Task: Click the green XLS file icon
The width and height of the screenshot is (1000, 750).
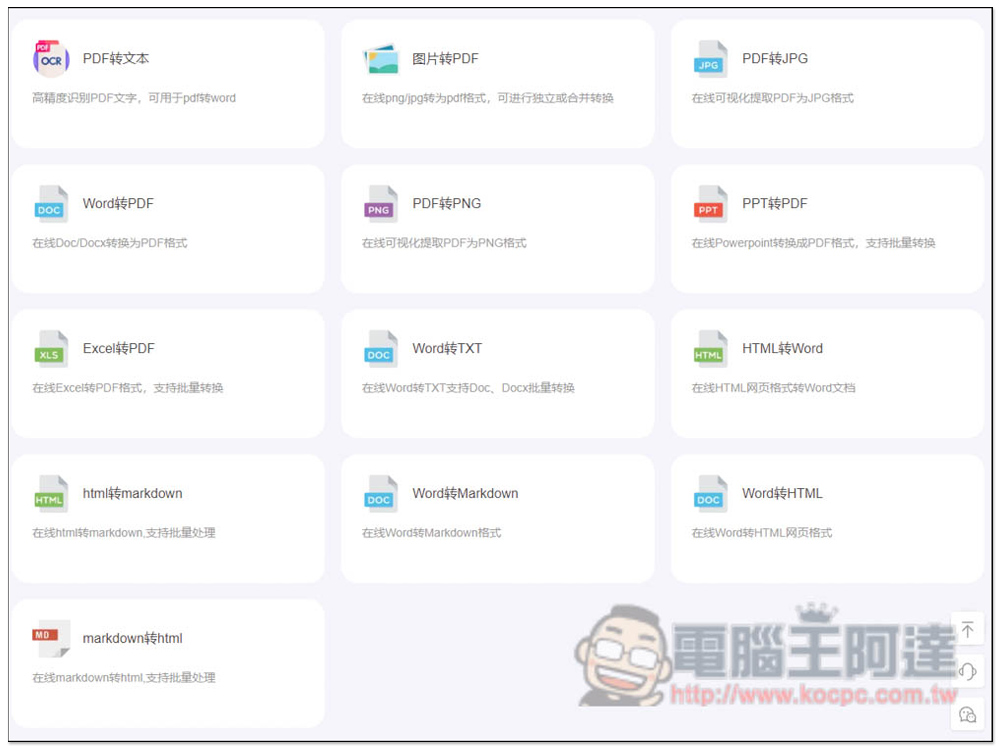Action: [50, 349]
